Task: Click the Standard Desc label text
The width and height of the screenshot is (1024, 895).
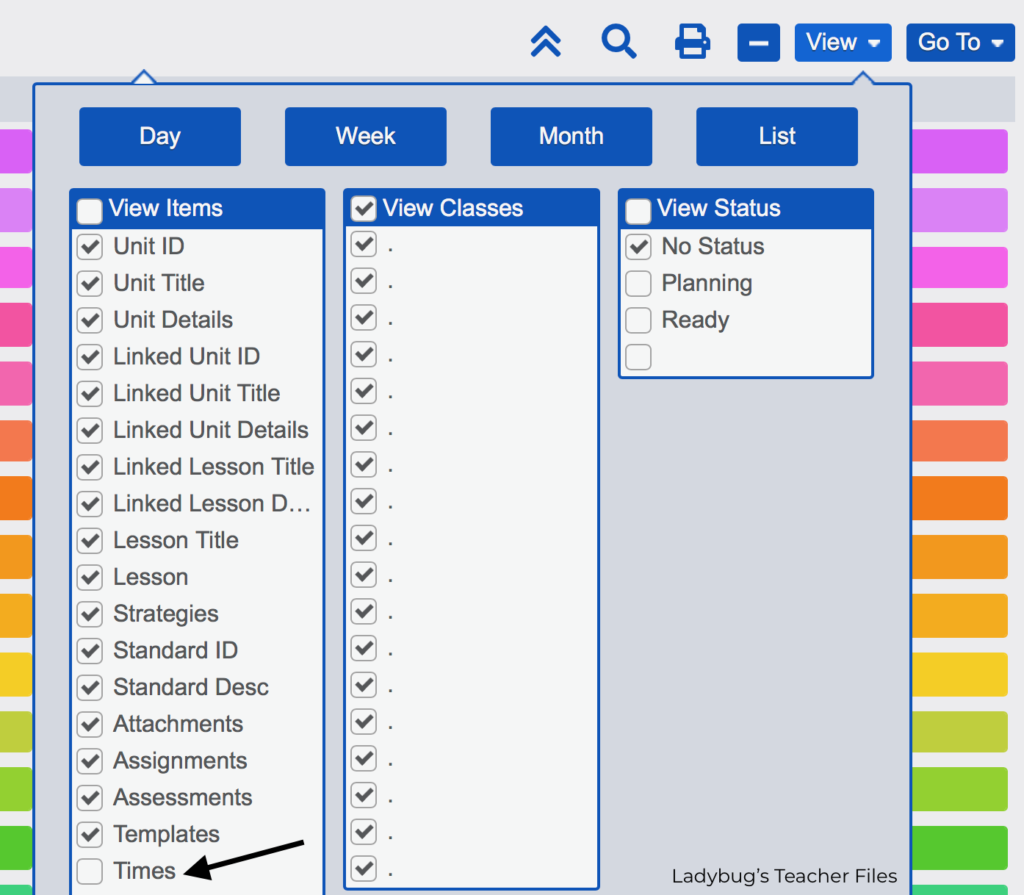Action: [191, 687]
